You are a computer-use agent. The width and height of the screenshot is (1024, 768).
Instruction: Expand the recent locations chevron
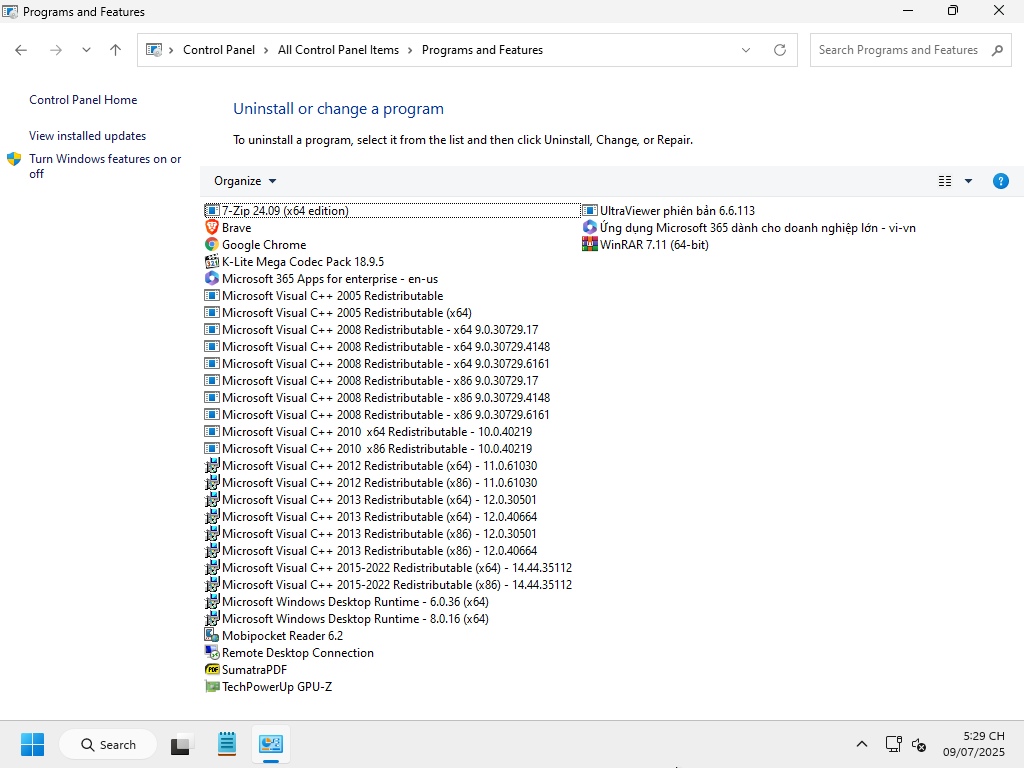click(86, 50)
